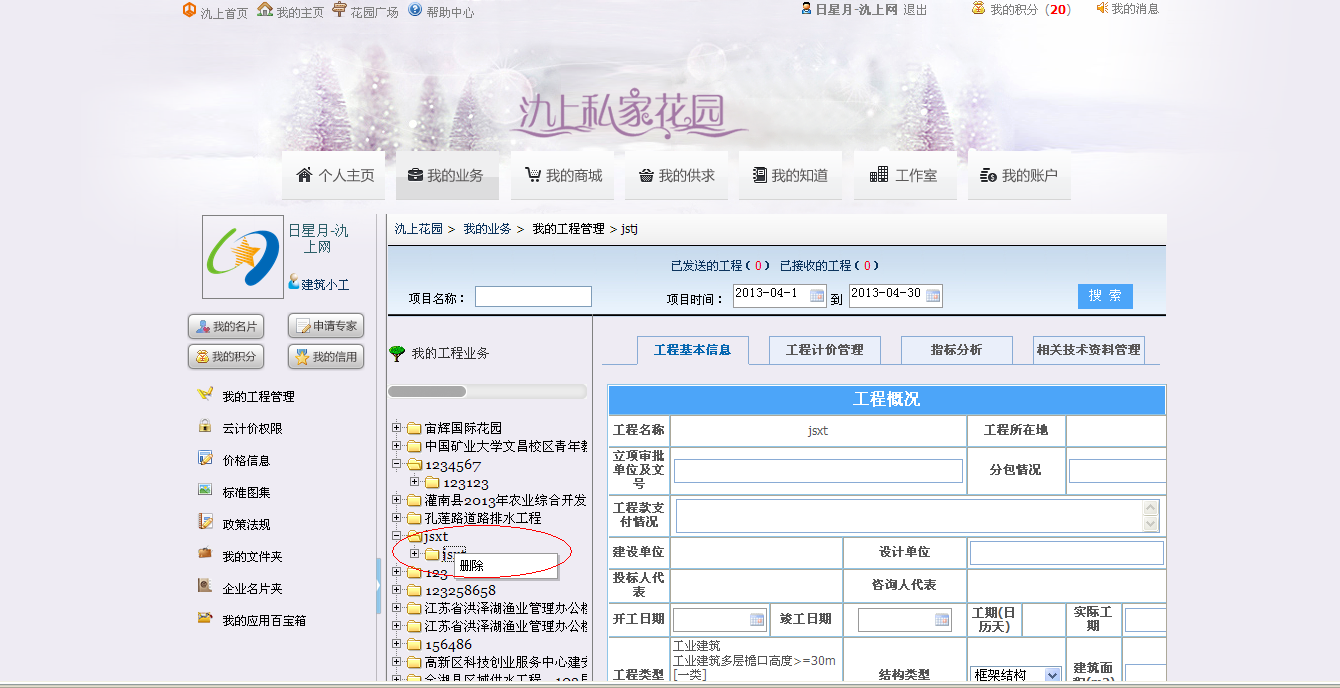Click 申请专家 button

tap(326, 327)
